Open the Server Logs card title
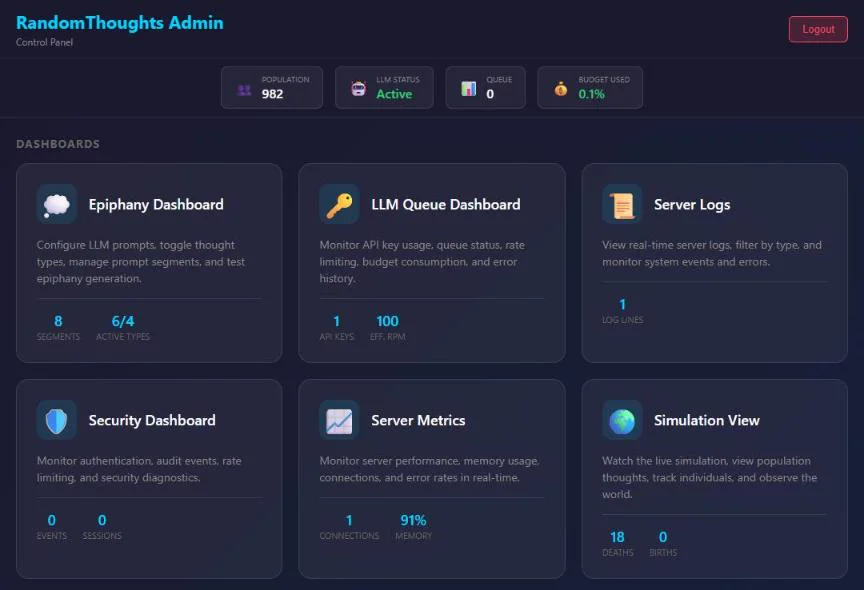 pyautogui.click(x=692, y=205)
